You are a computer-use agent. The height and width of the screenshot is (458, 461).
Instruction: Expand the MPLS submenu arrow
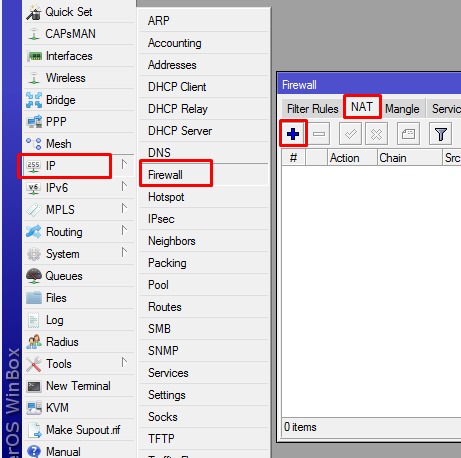click(124, 208)
